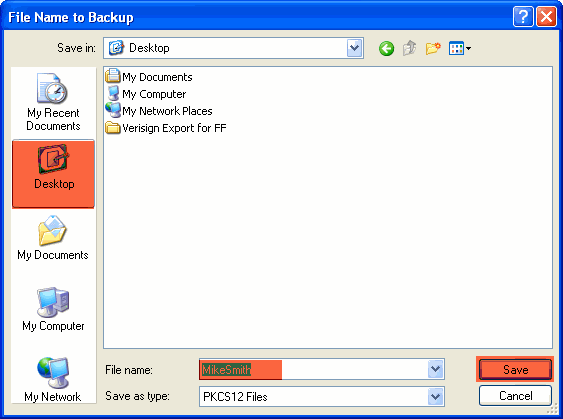Select My Documents in file list
Viewport: 563px width, 419px height.
149,77
